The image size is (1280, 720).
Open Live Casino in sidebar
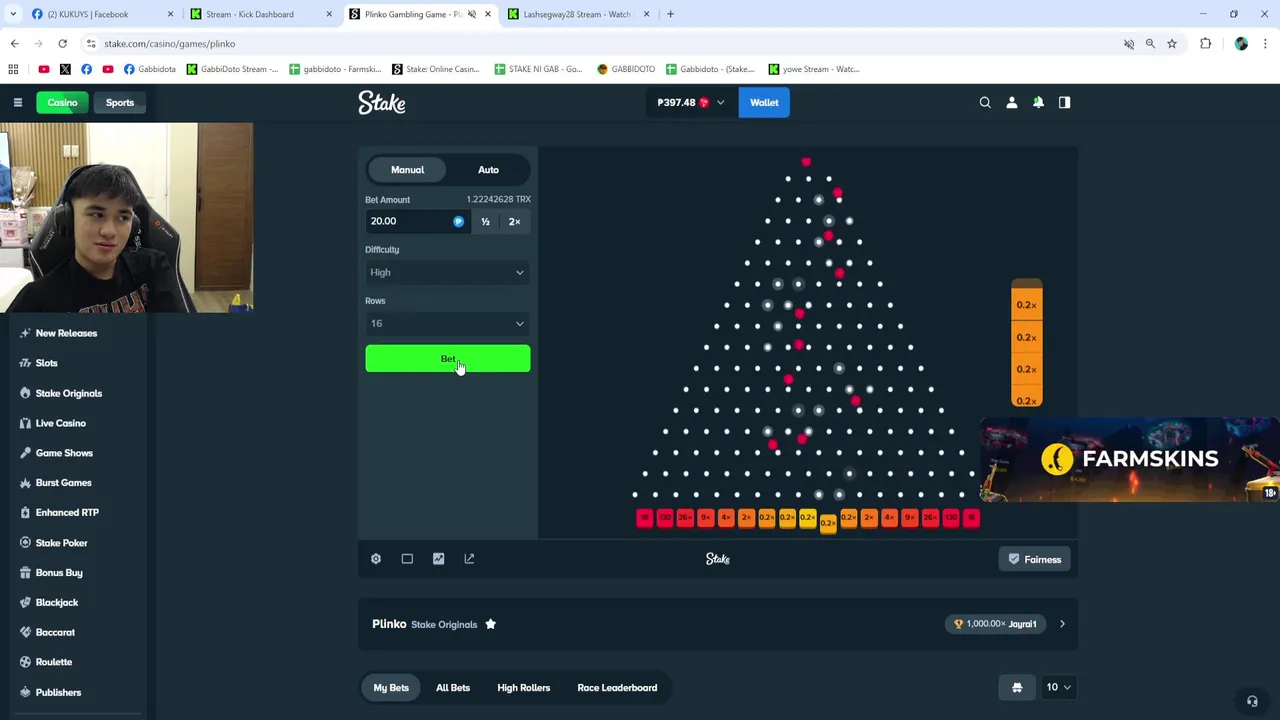pos(60,423)
